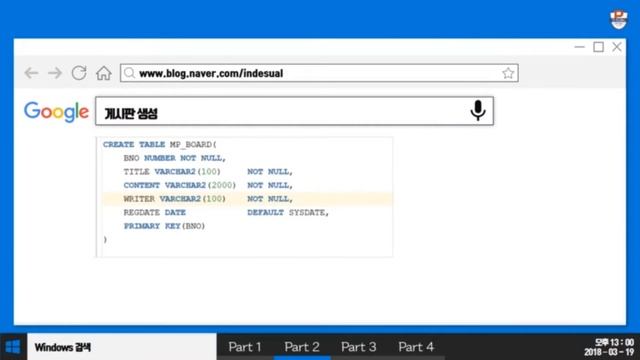The width and height of the screenshot is (640, 360).
Task: Click the magnifier icon in the address bar
Action: coord(129,73)
